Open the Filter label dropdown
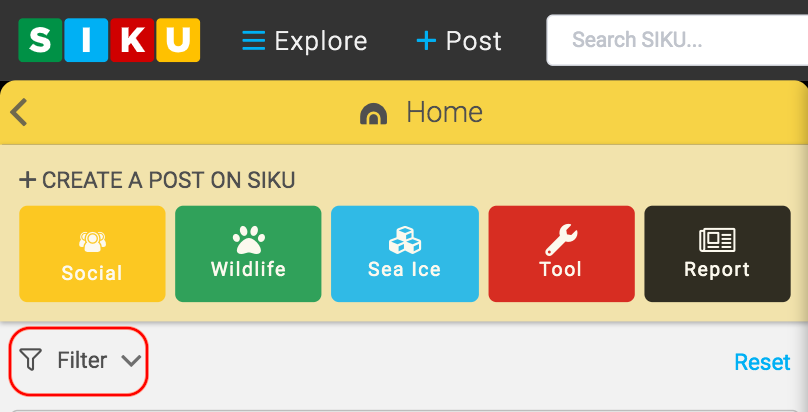The height and width of the screenshot is (412, 808). click(82, 360)
